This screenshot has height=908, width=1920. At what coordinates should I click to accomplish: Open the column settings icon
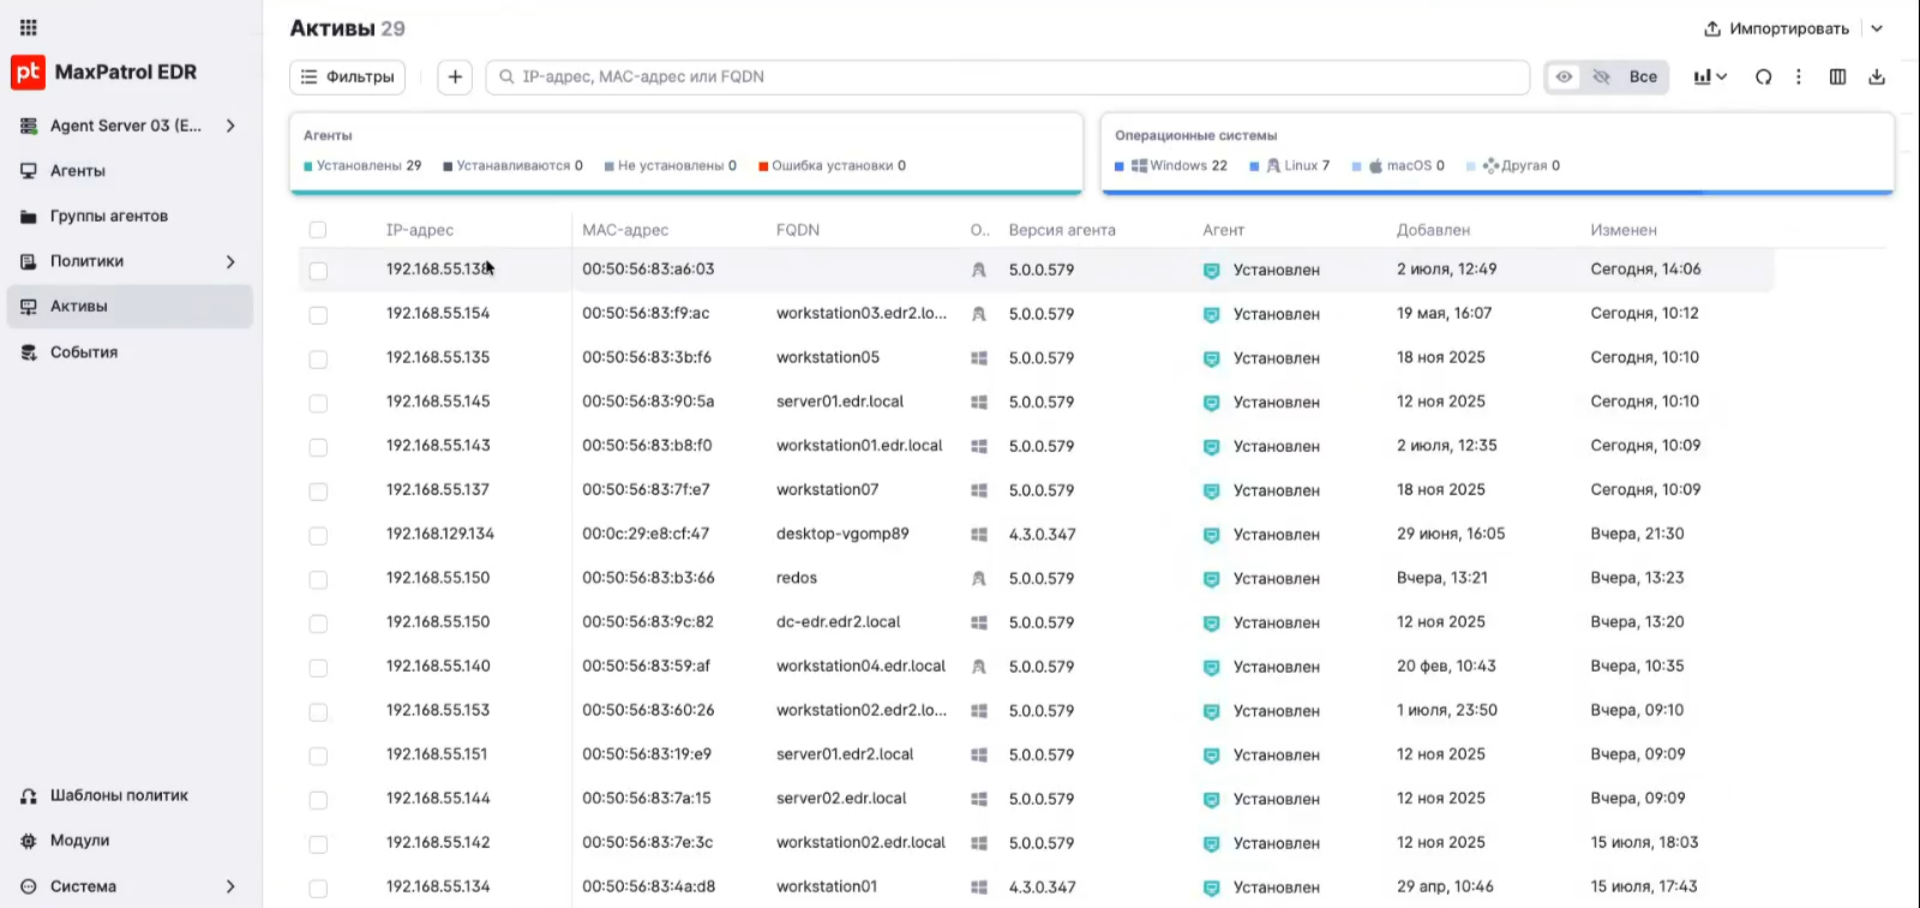coord(1838,77)
